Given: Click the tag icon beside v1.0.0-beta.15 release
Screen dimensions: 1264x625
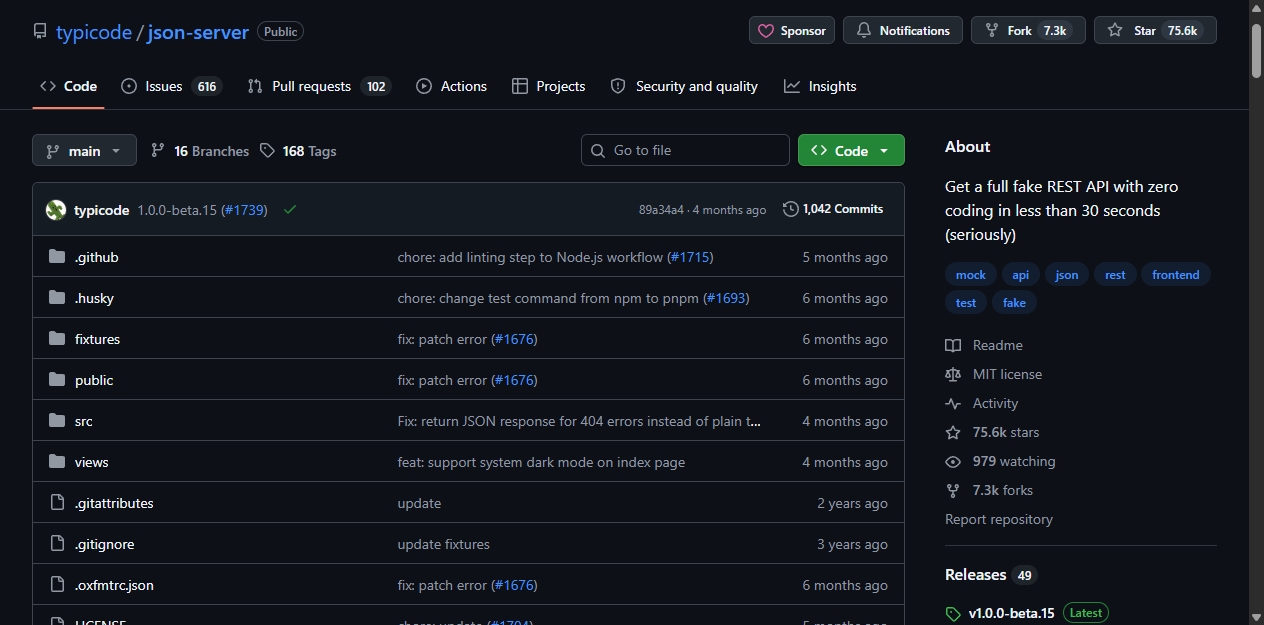Looking at the screenshot, I should [x=953, y=613].
